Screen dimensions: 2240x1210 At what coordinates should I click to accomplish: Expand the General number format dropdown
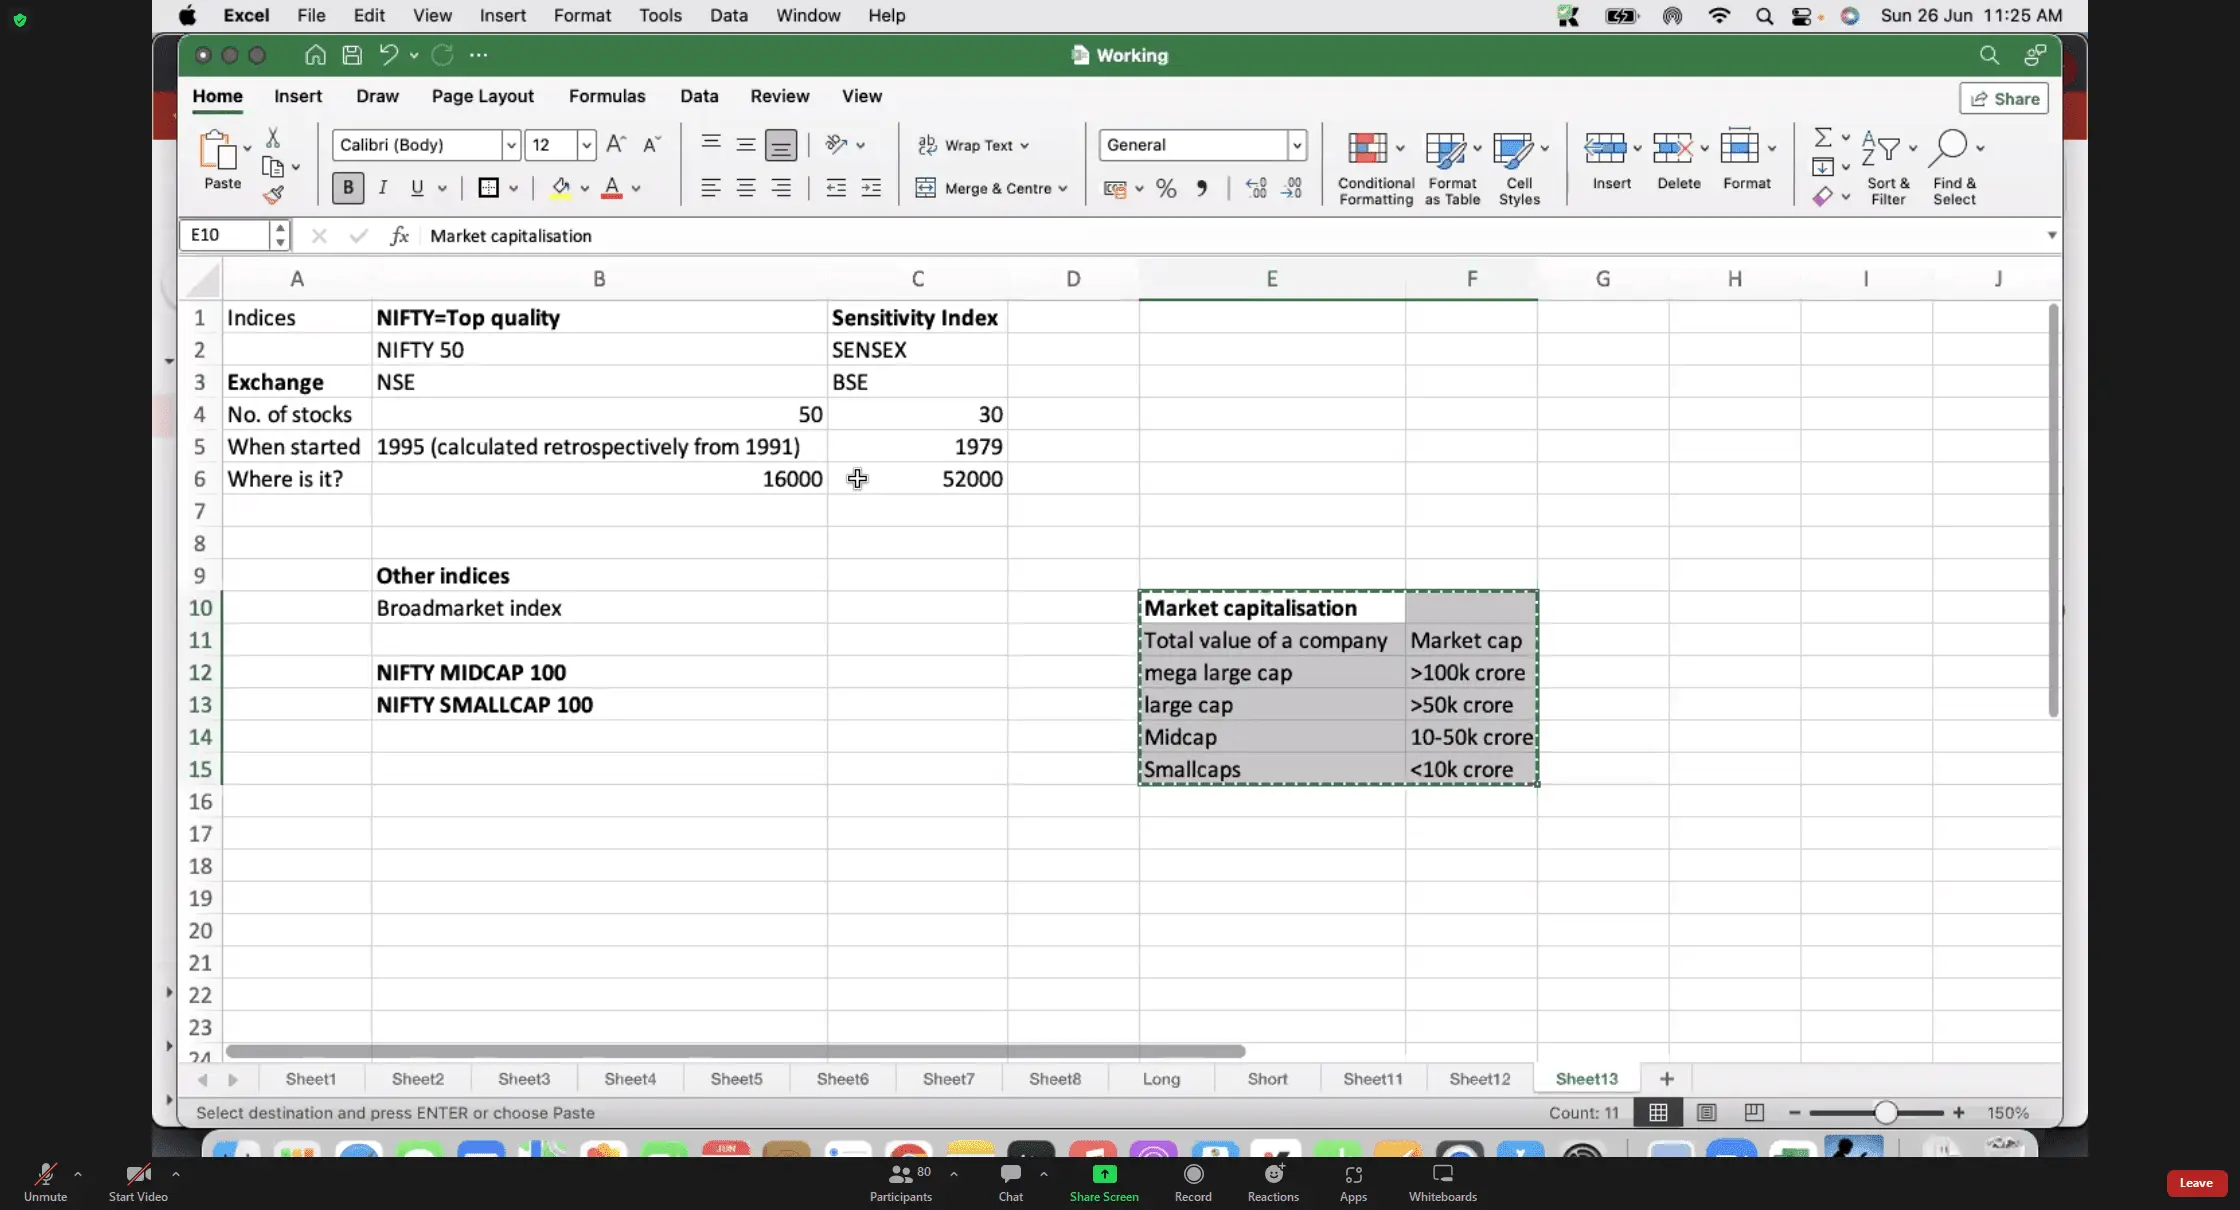[x=1296, y=145]
